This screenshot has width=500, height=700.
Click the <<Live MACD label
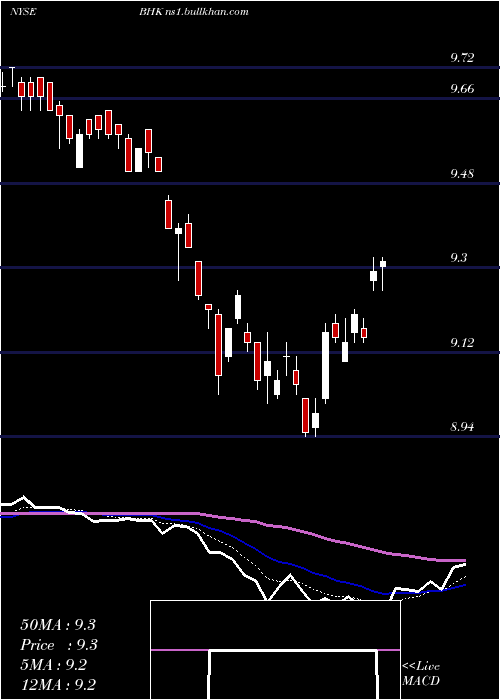click(421, 673)
